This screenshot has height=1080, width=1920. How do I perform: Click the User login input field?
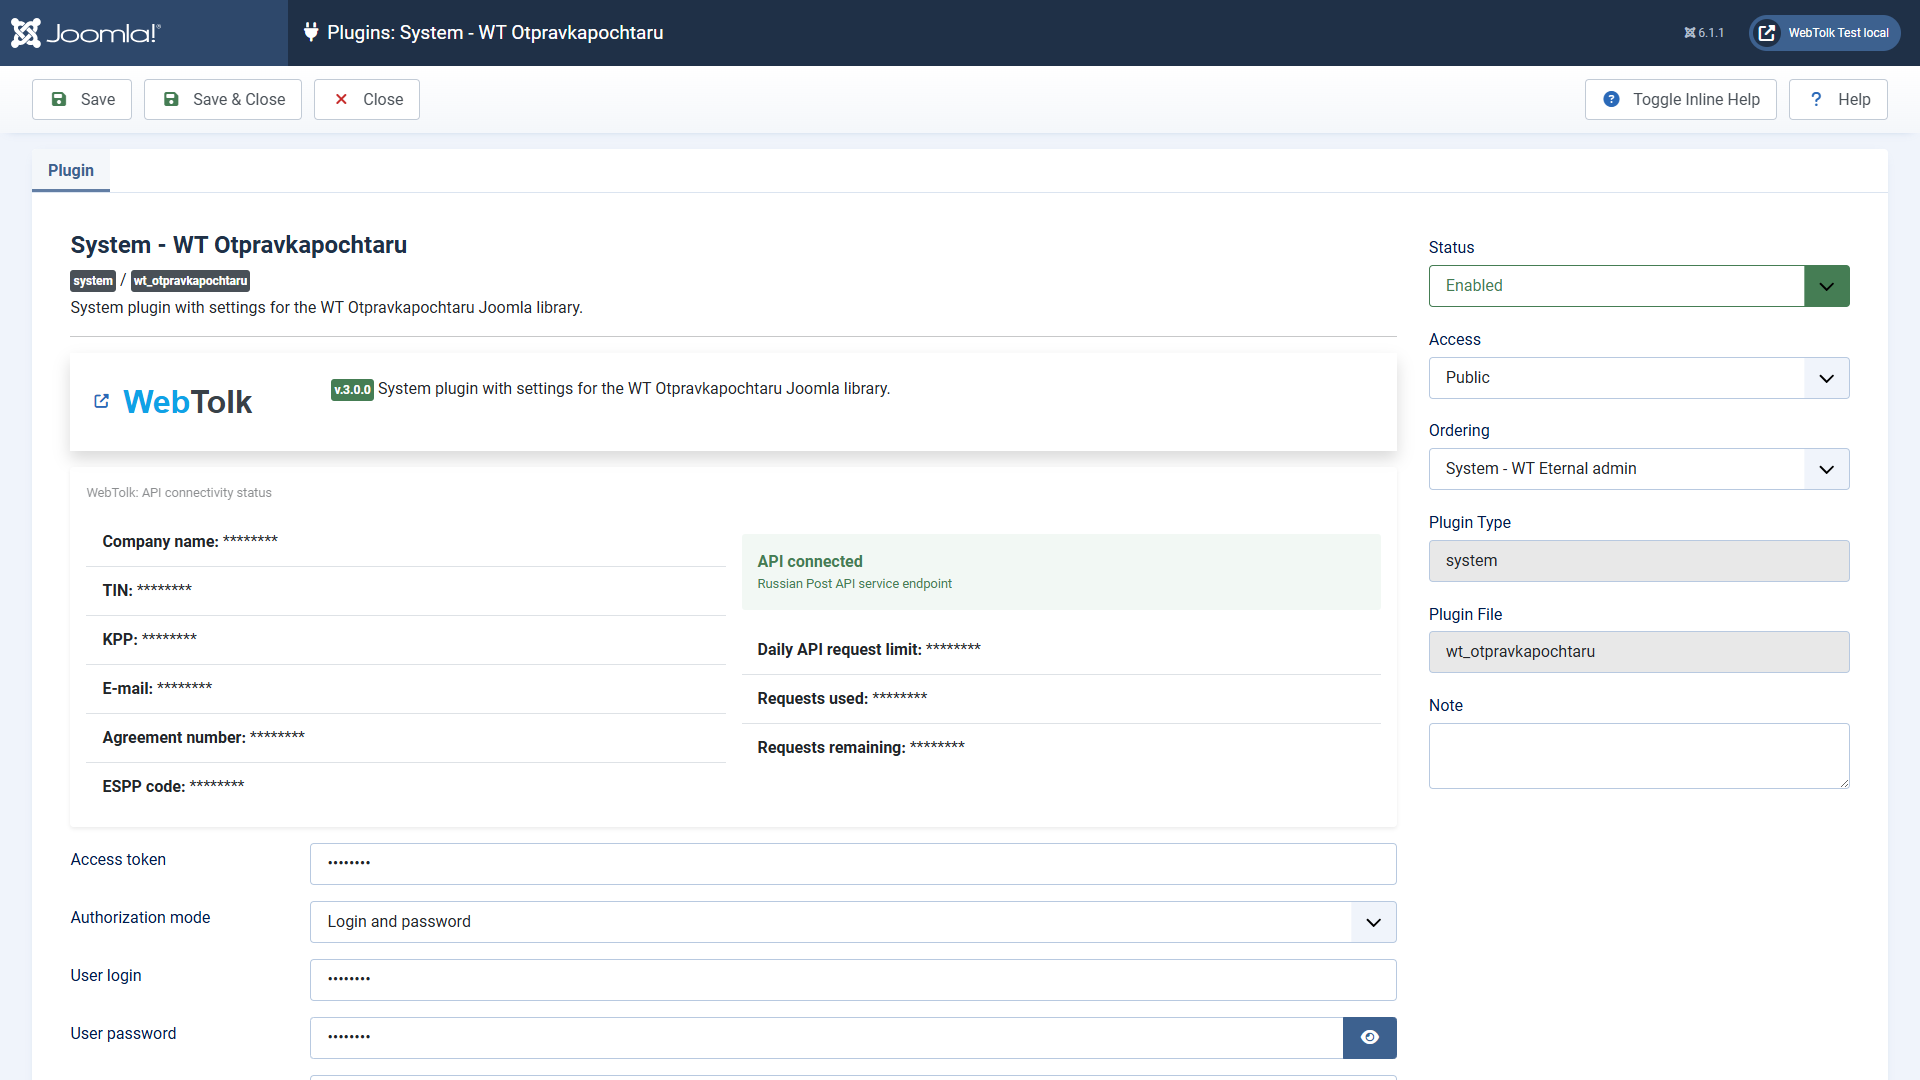pos(853,980)
